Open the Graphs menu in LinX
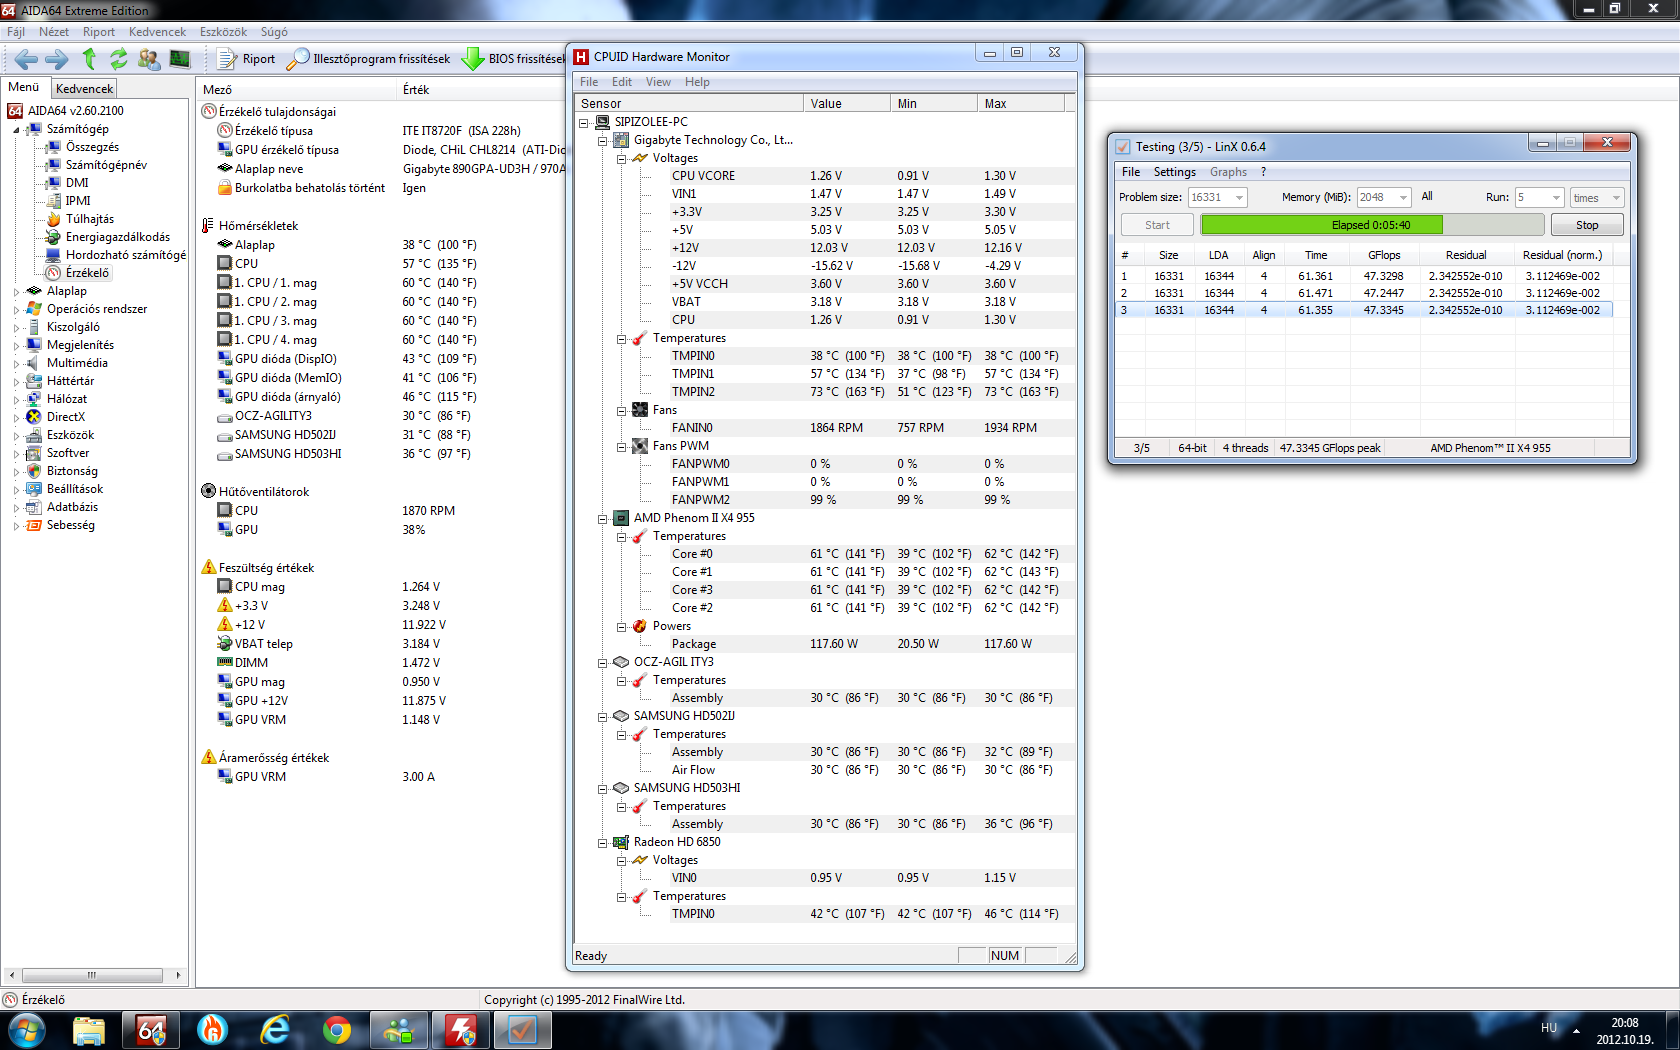The image size is (1680, 1050). pyautogui.click(x=1228, y=172)
